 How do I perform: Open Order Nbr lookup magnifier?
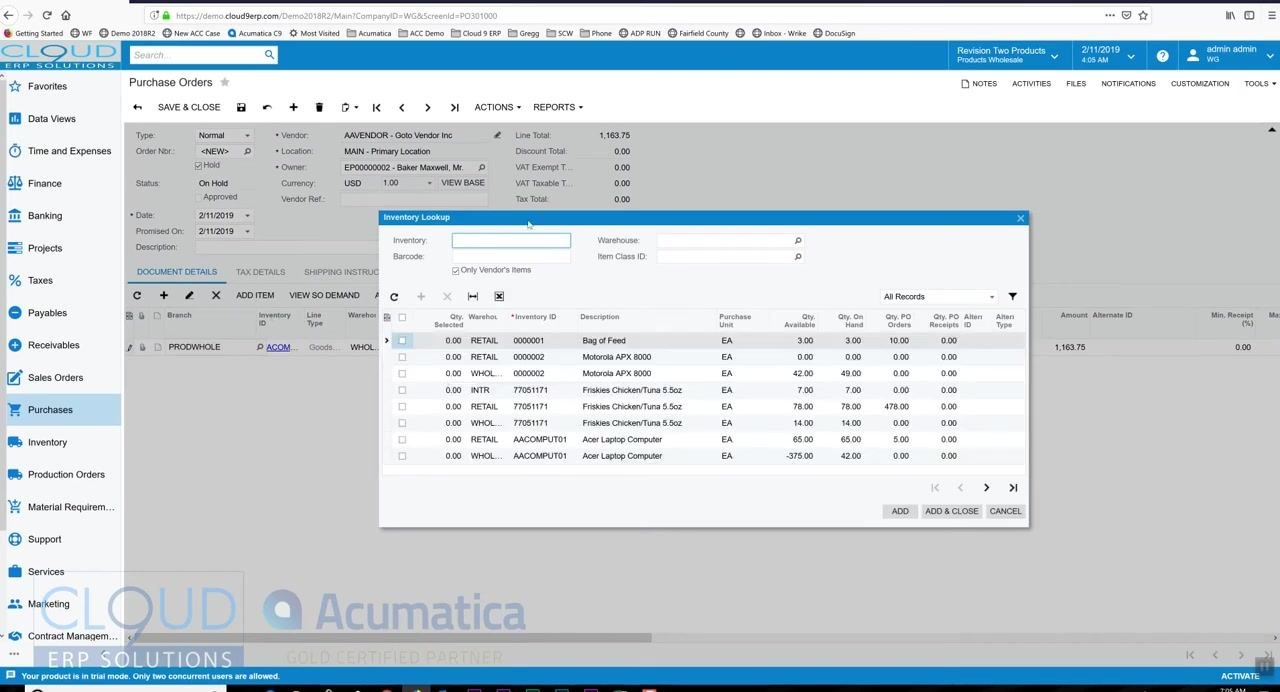(247, 151)
